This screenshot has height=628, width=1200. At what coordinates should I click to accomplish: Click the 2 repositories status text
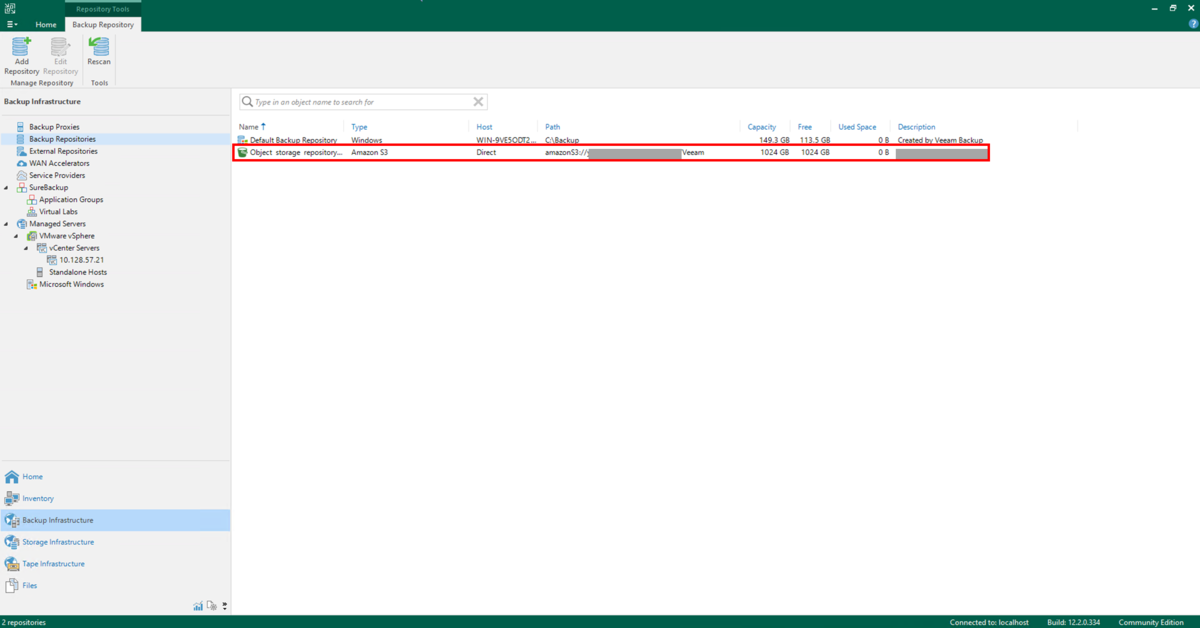click(x=24, y=622)
